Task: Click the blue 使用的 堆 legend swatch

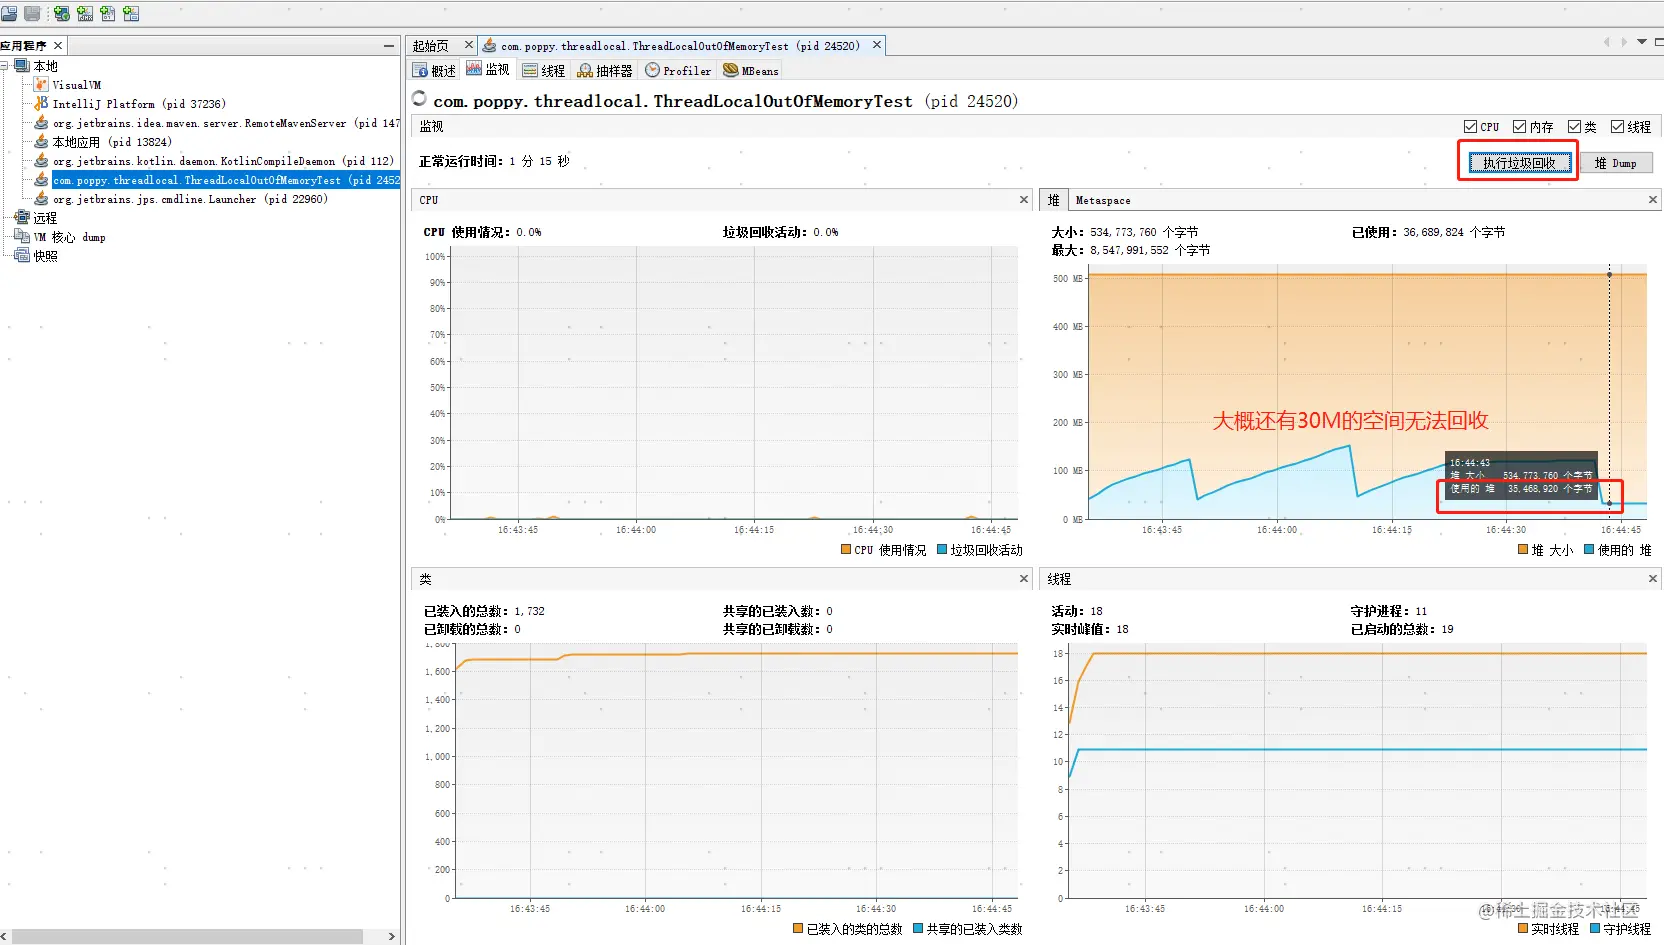Action: 1589,549
